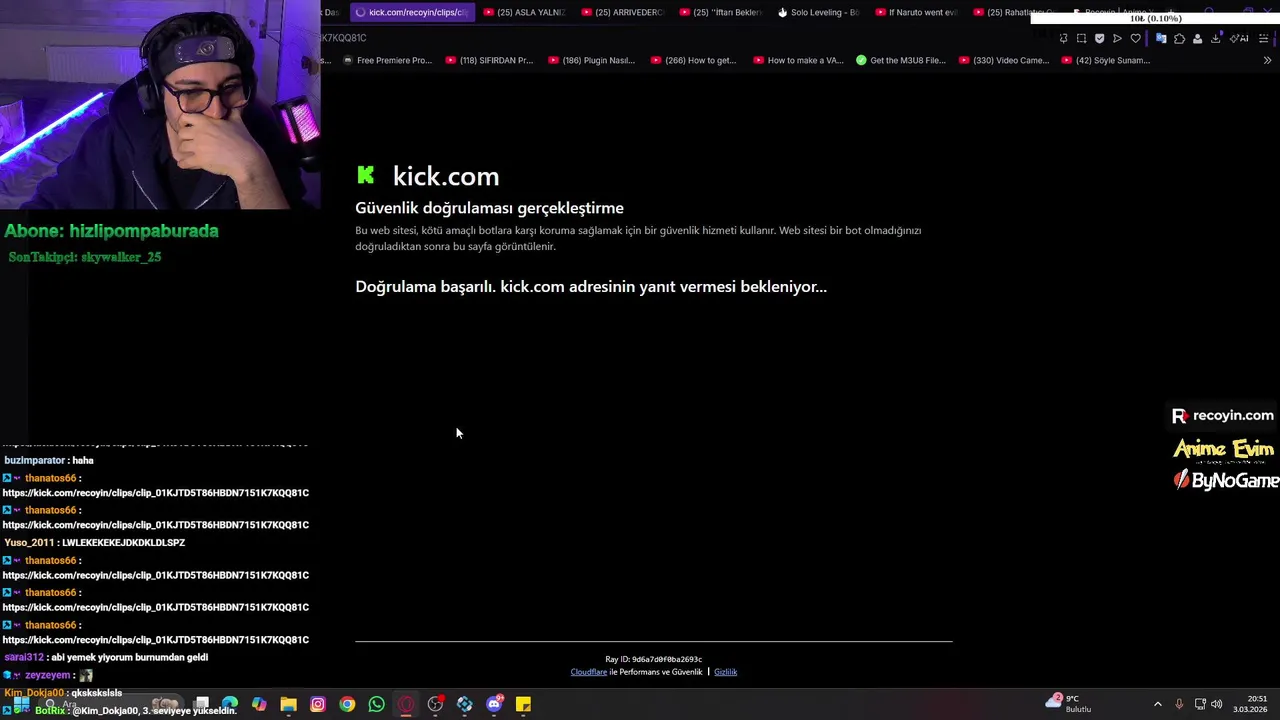This screenshot has height=720, width=1280.
Task: Click the pin icon in the browser toolbar
Action: coord(1063,38)
